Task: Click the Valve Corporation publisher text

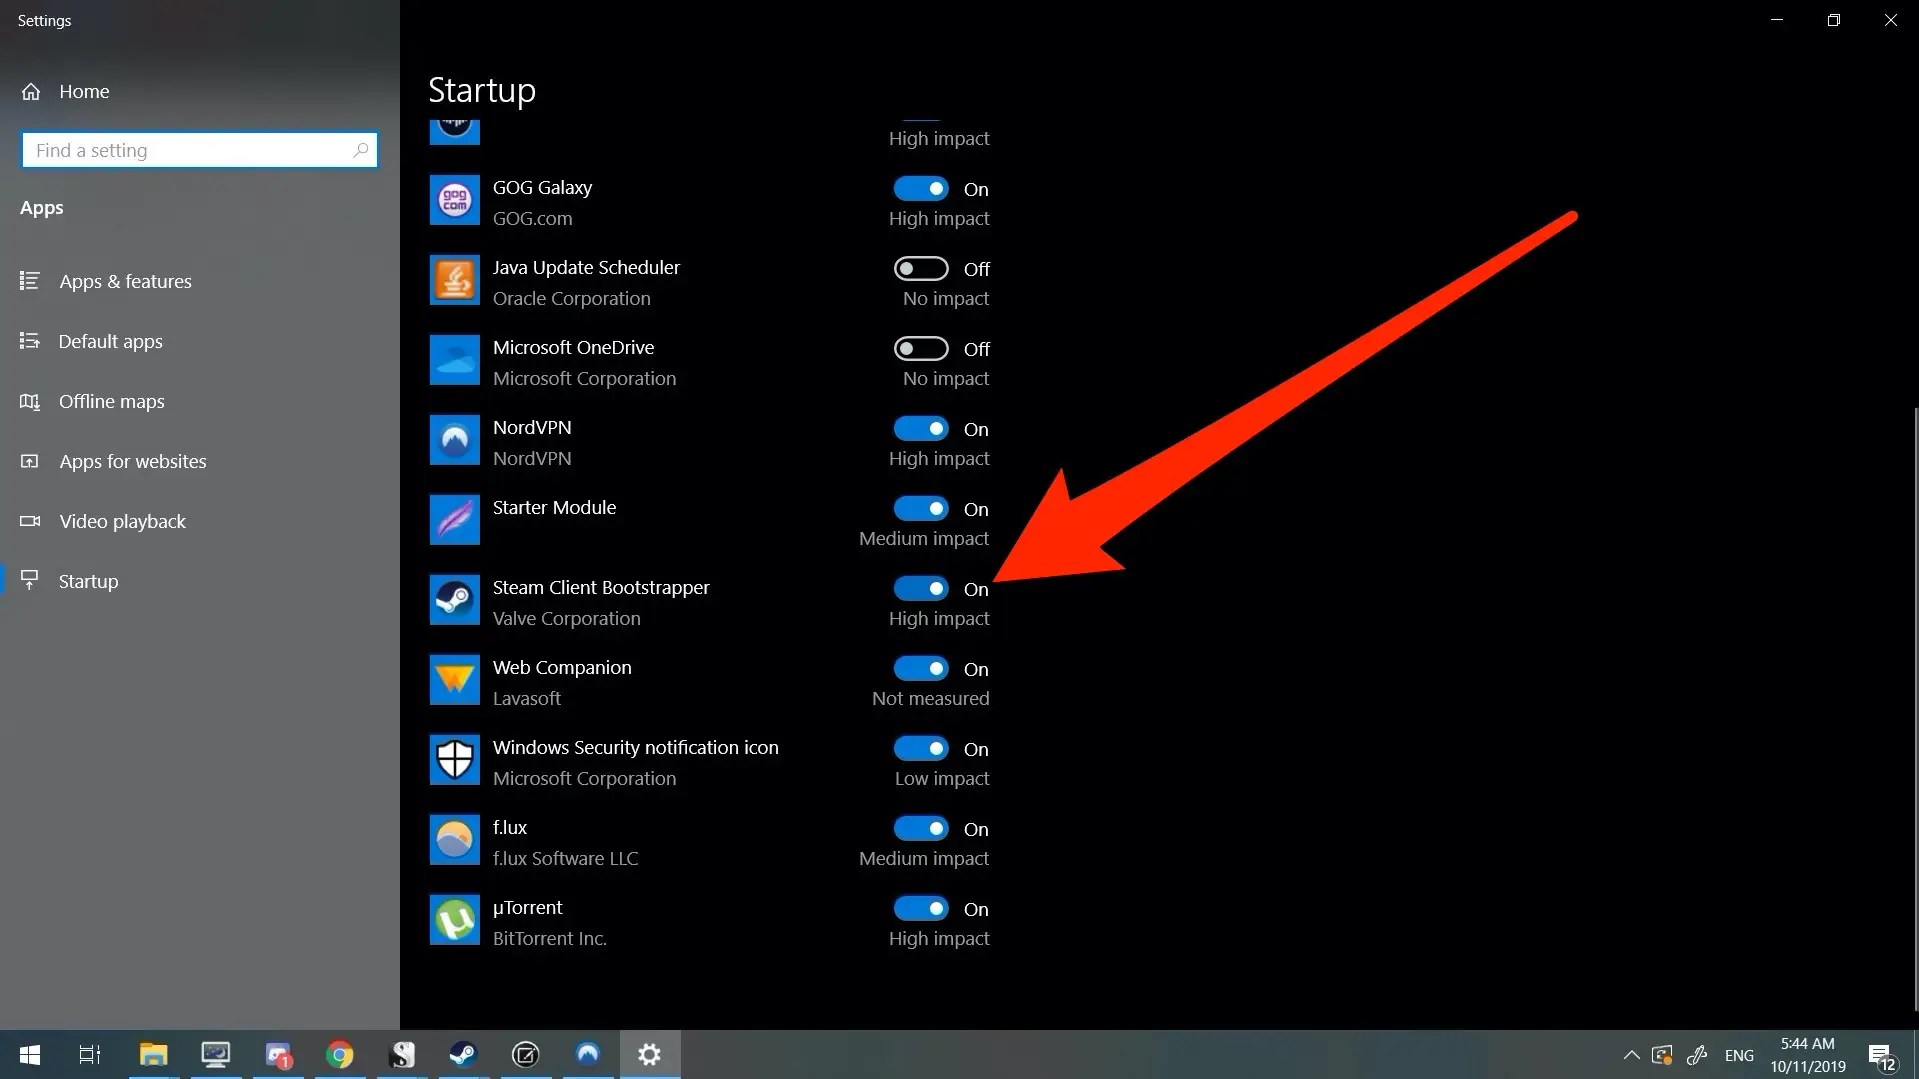Action: (566, 618)
